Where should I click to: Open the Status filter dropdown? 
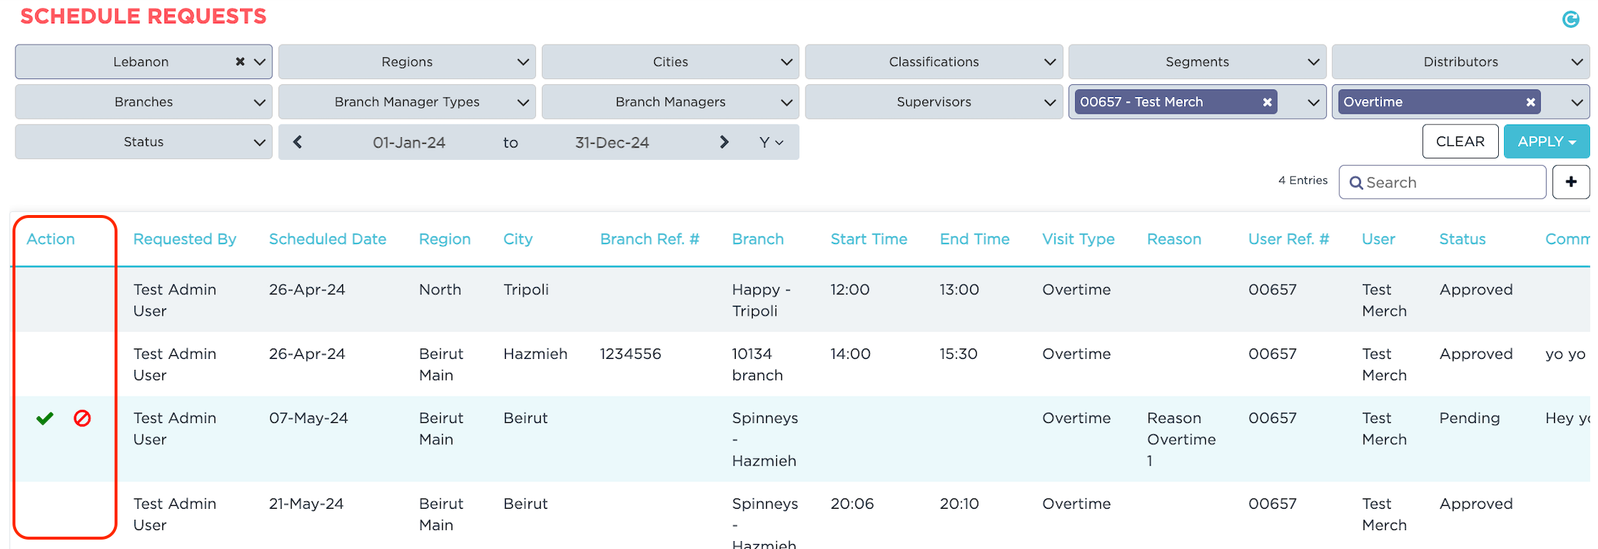(144, 142)
